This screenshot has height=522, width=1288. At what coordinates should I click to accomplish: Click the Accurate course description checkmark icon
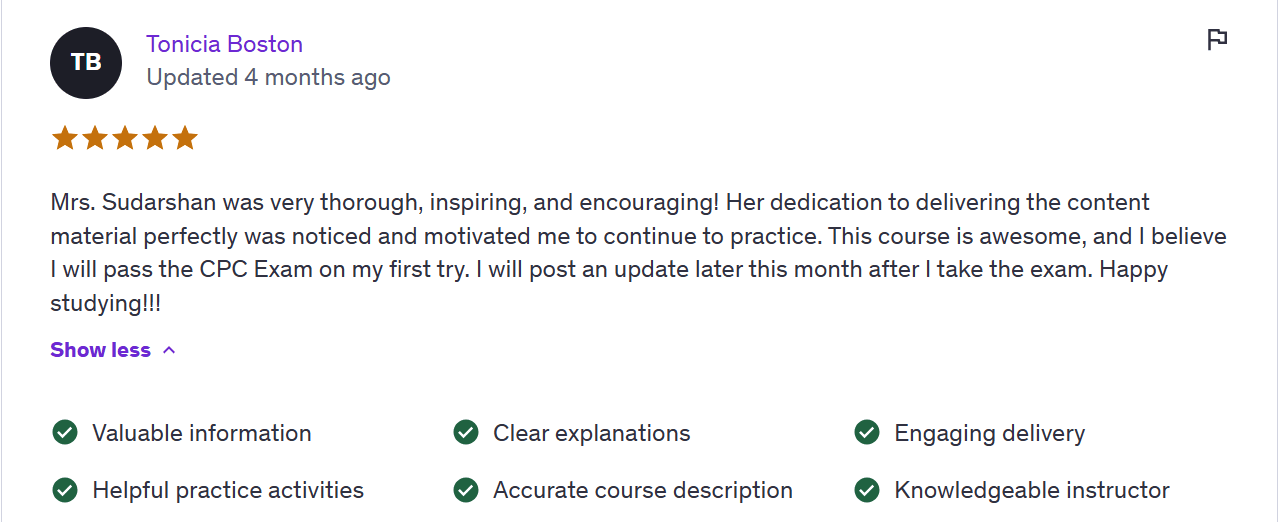pyautogui.click(x=466, y=490)
